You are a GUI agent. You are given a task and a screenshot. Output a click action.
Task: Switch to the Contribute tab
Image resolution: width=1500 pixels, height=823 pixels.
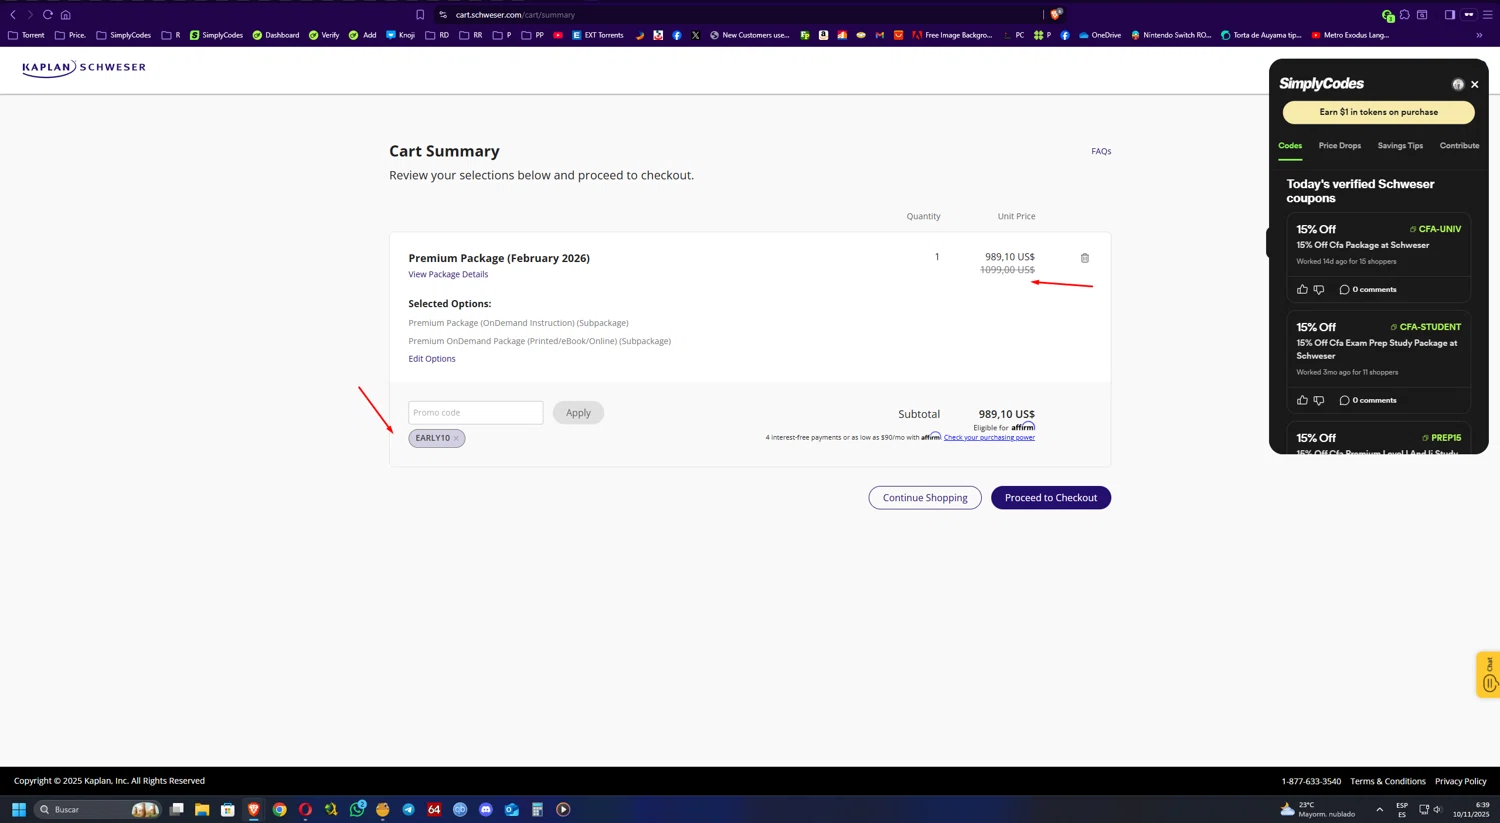(1459, 146)
